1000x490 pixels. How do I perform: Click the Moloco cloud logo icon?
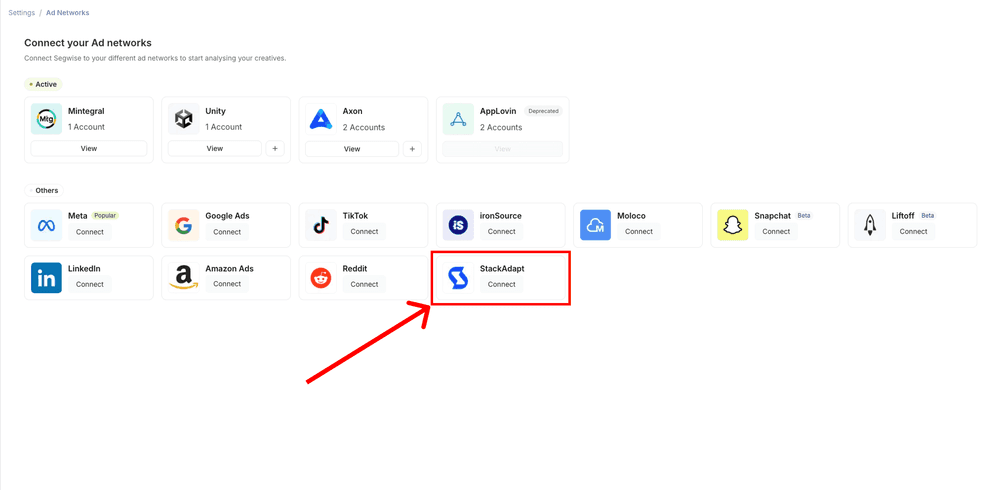(x=596, y=225)
